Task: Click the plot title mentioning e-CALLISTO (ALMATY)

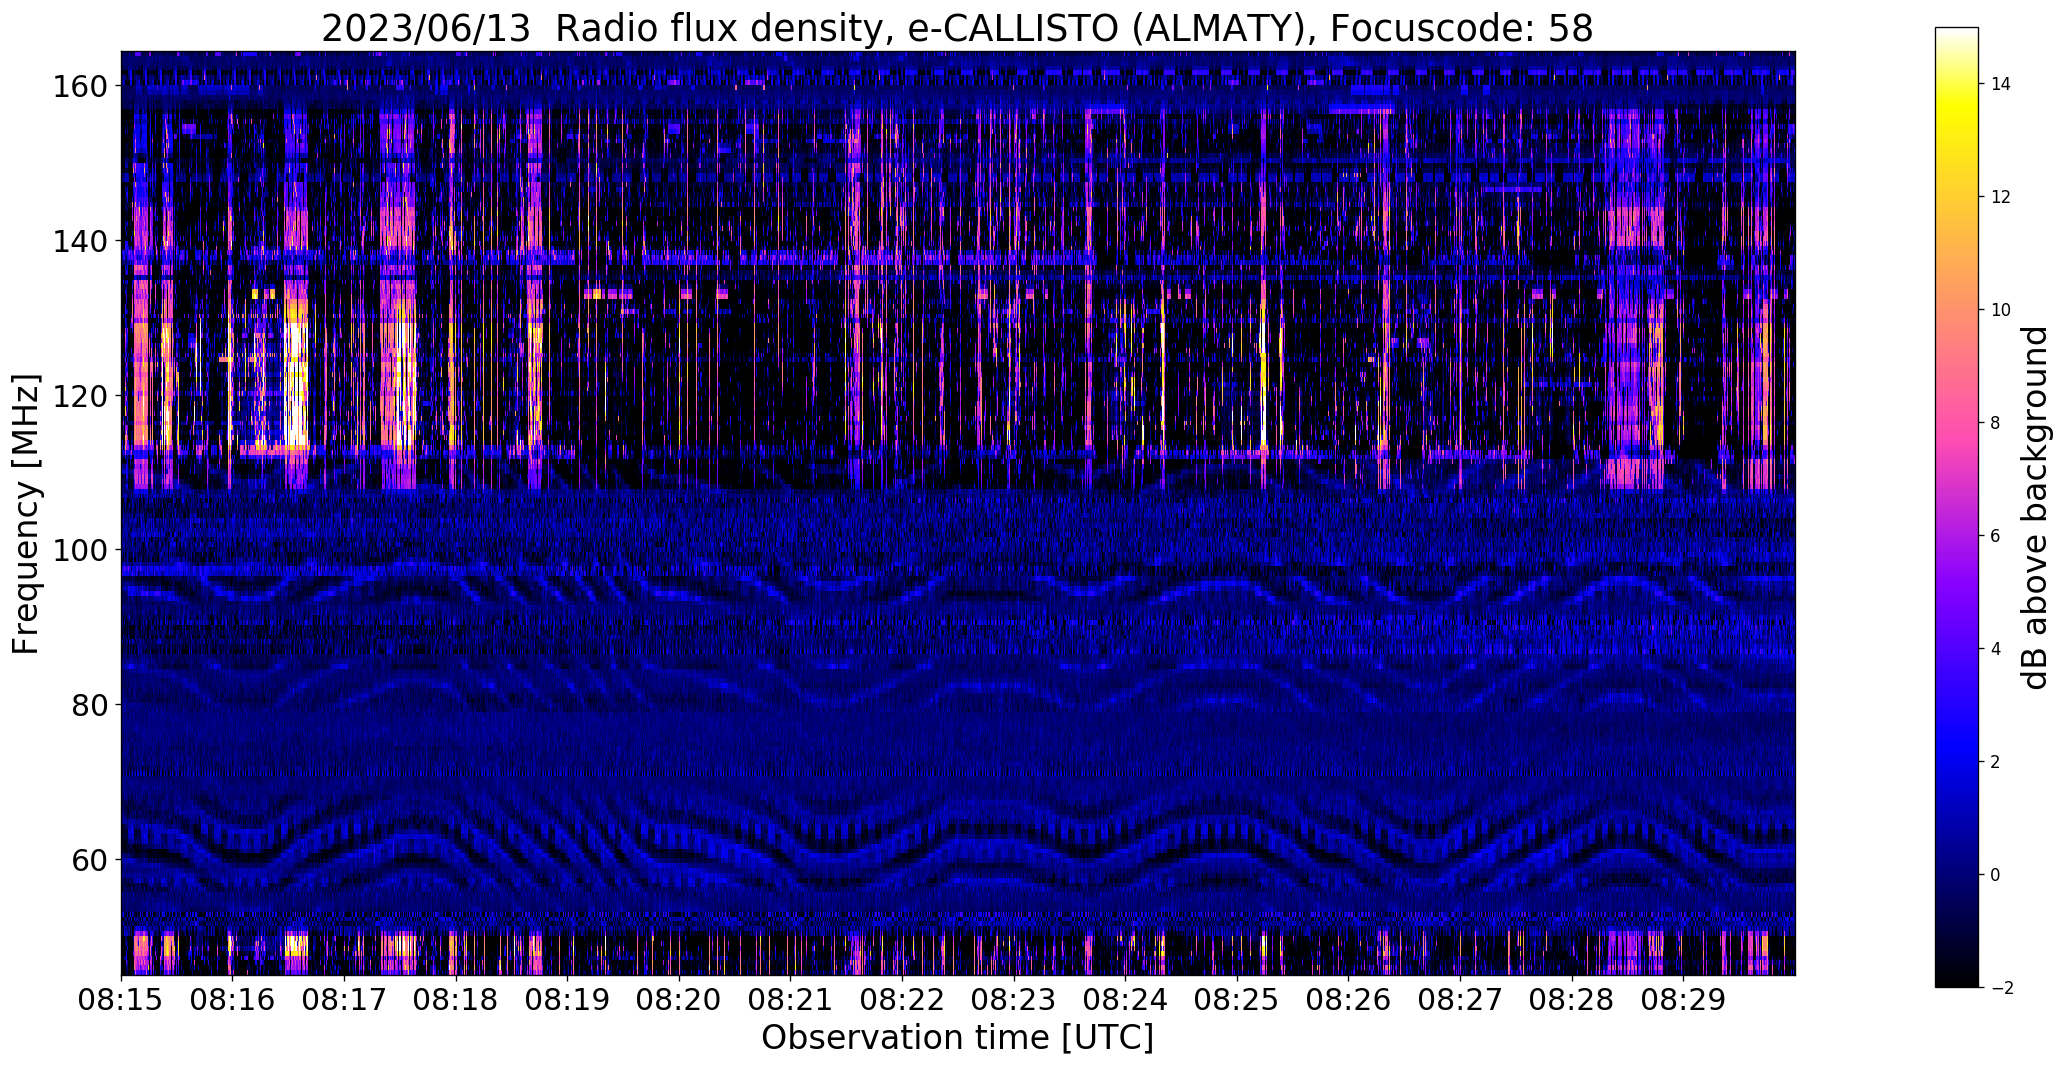Action: [957, 28]
